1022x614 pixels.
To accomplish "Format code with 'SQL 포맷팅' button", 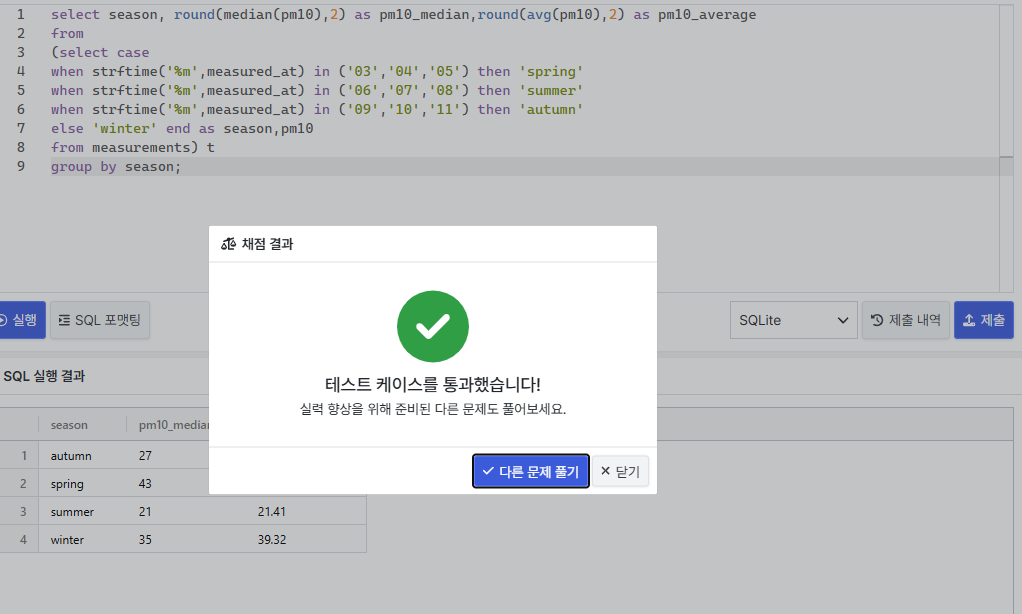I will [100, 320].
